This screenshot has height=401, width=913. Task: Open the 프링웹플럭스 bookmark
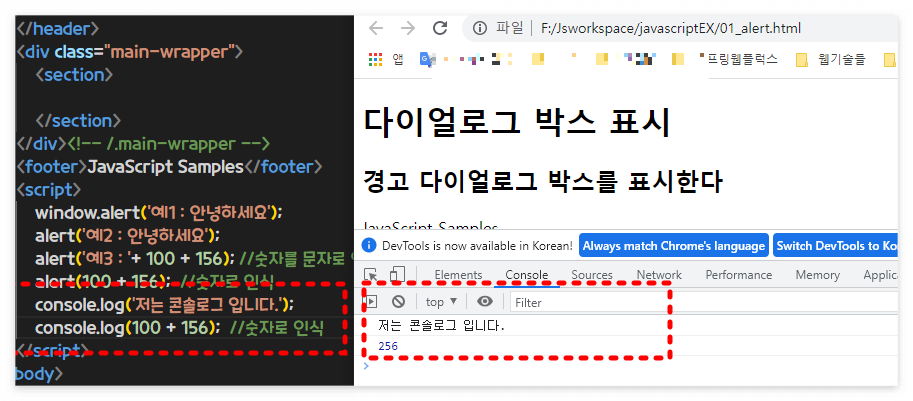tap(742, 59)
